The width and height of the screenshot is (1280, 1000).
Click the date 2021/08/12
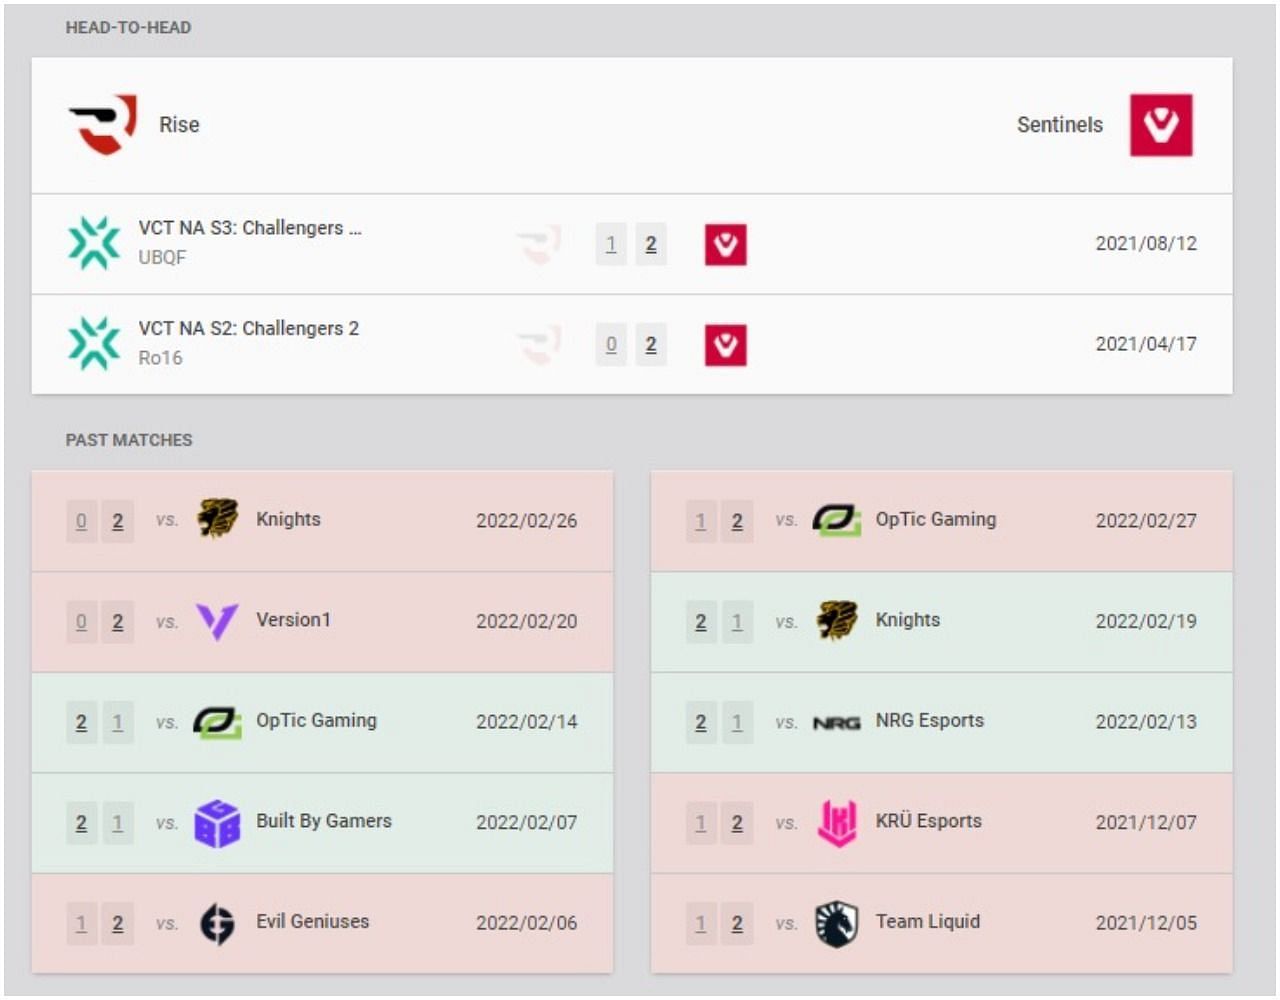click(x=1146, y=243)
